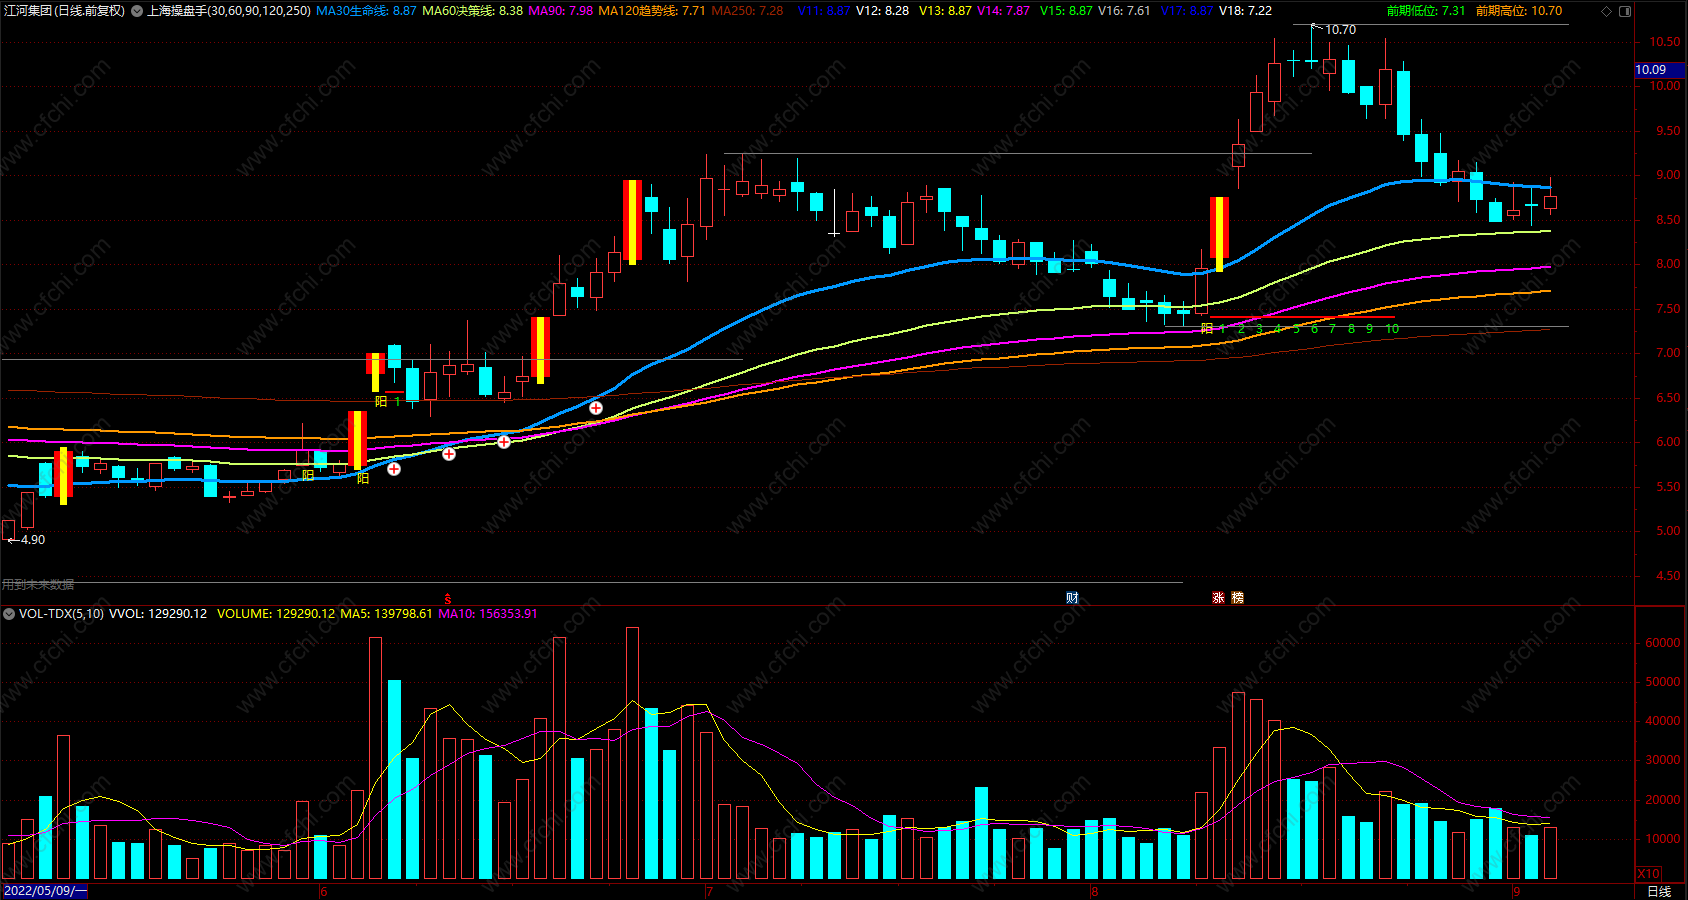Click the volume MA10 156353.91 value
Viewport: 1688px width, 900px height.
488,614
